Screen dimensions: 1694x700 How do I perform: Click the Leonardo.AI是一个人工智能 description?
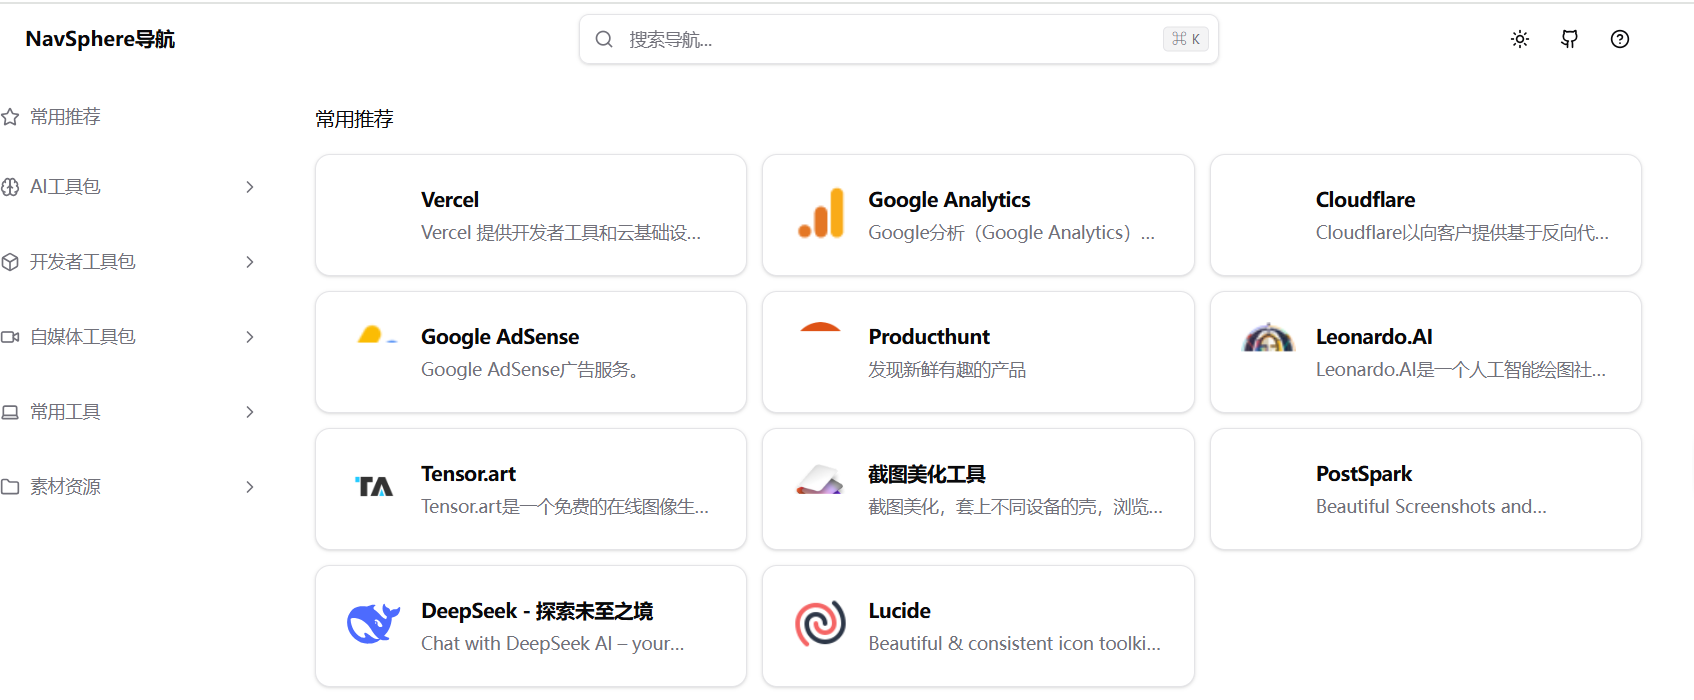click(1461, 370)
